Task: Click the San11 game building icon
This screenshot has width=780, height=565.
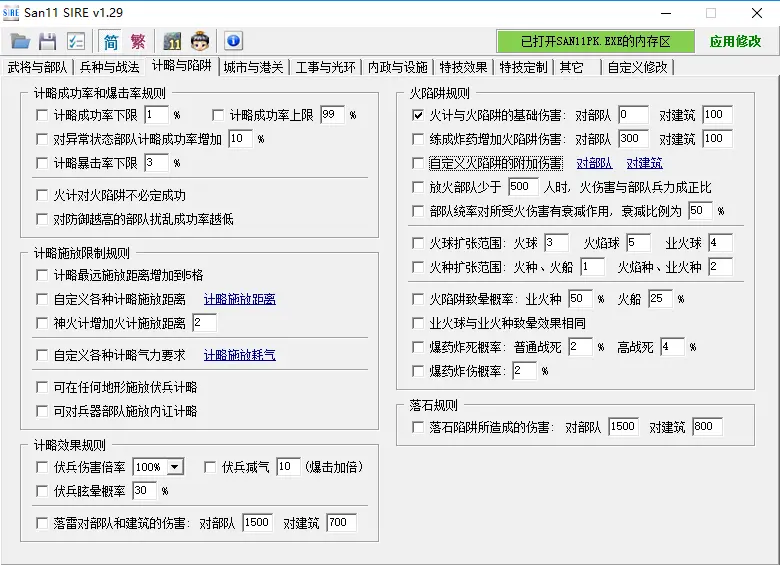Action: coord(172,41)
